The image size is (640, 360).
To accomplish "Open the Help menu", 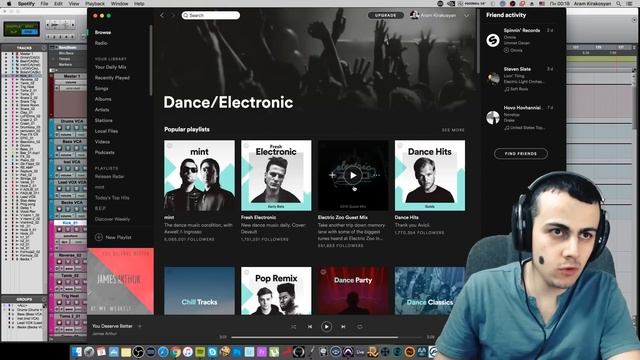I will (139, 4).
